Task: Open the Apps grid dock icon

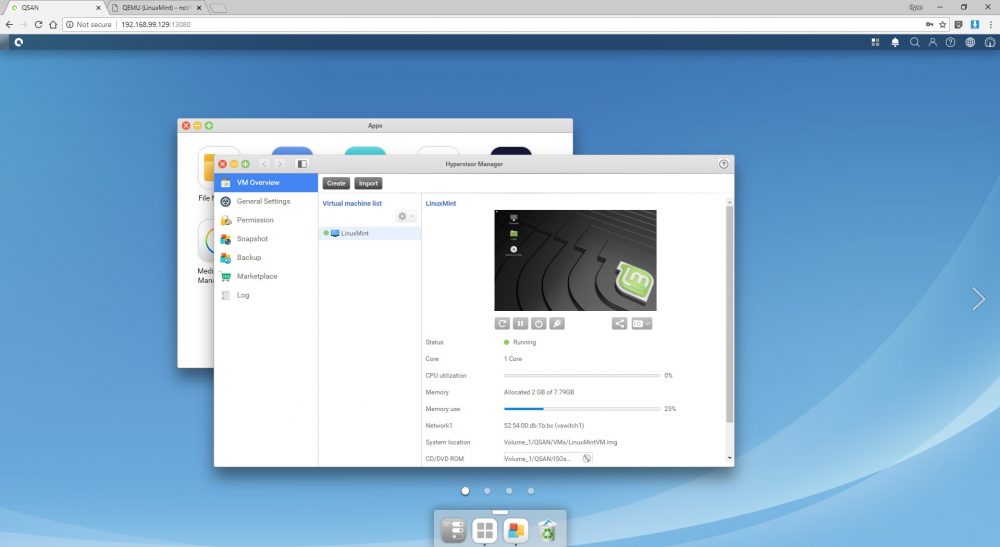Action: [x=485, y=530]
